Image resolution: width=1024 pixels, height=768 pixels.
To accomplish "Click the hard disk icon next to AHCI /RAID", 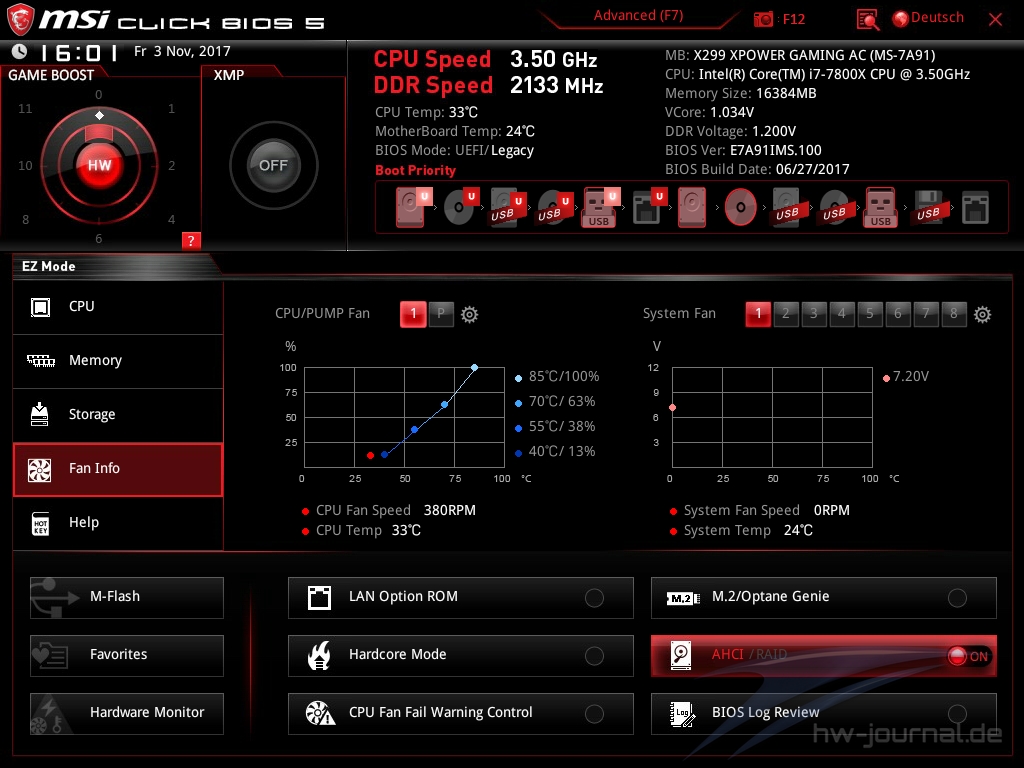I will [680, 655].
